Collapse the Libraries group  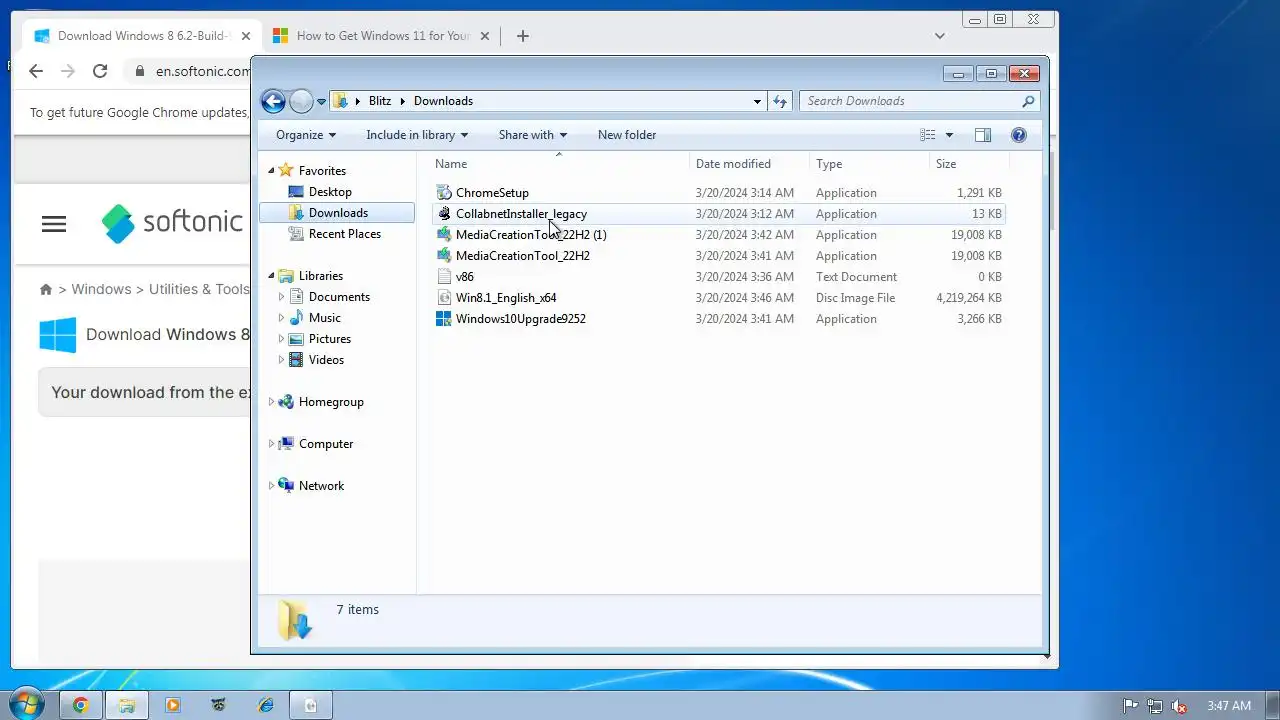point(271,276)
